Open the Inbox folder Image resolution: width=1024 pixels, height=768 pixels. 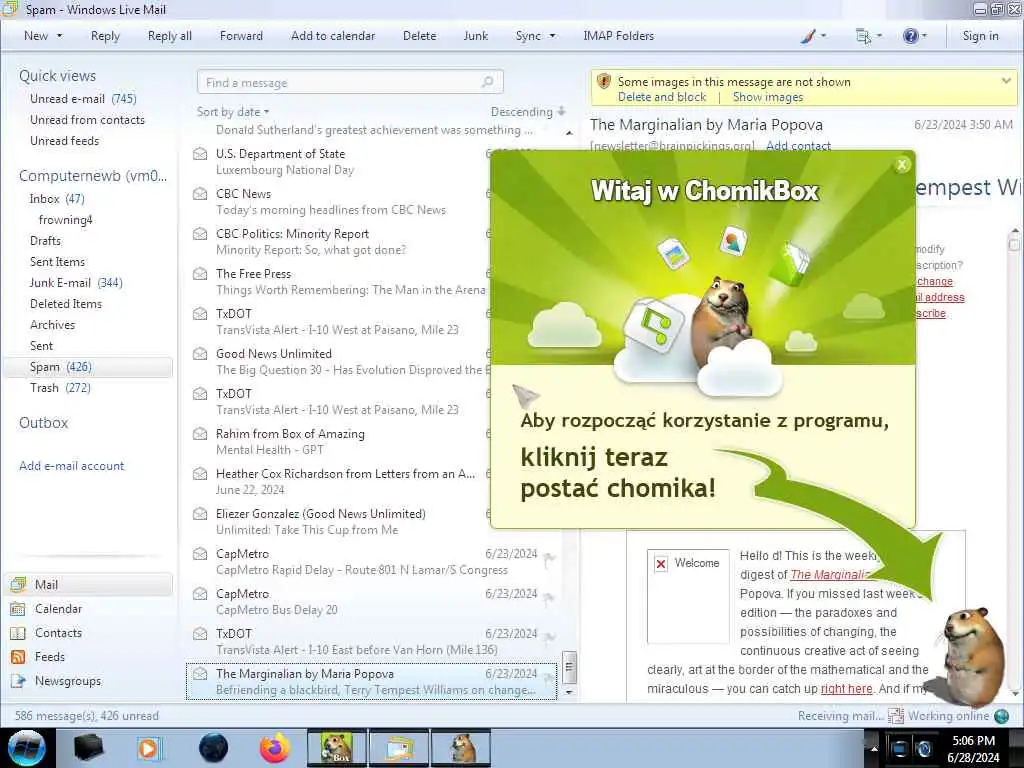57,199
